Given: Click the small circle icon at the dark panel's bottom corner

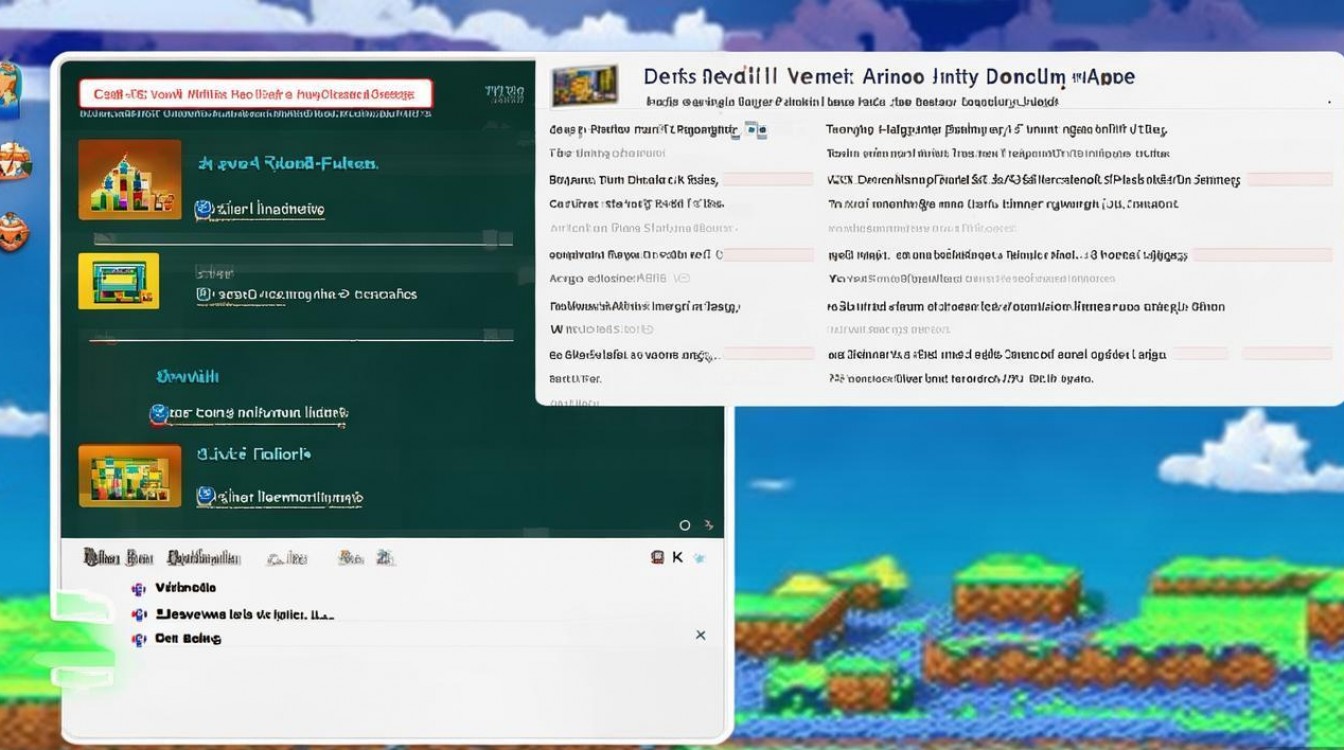Looking at the screenshot, I should tap(685, 525).
